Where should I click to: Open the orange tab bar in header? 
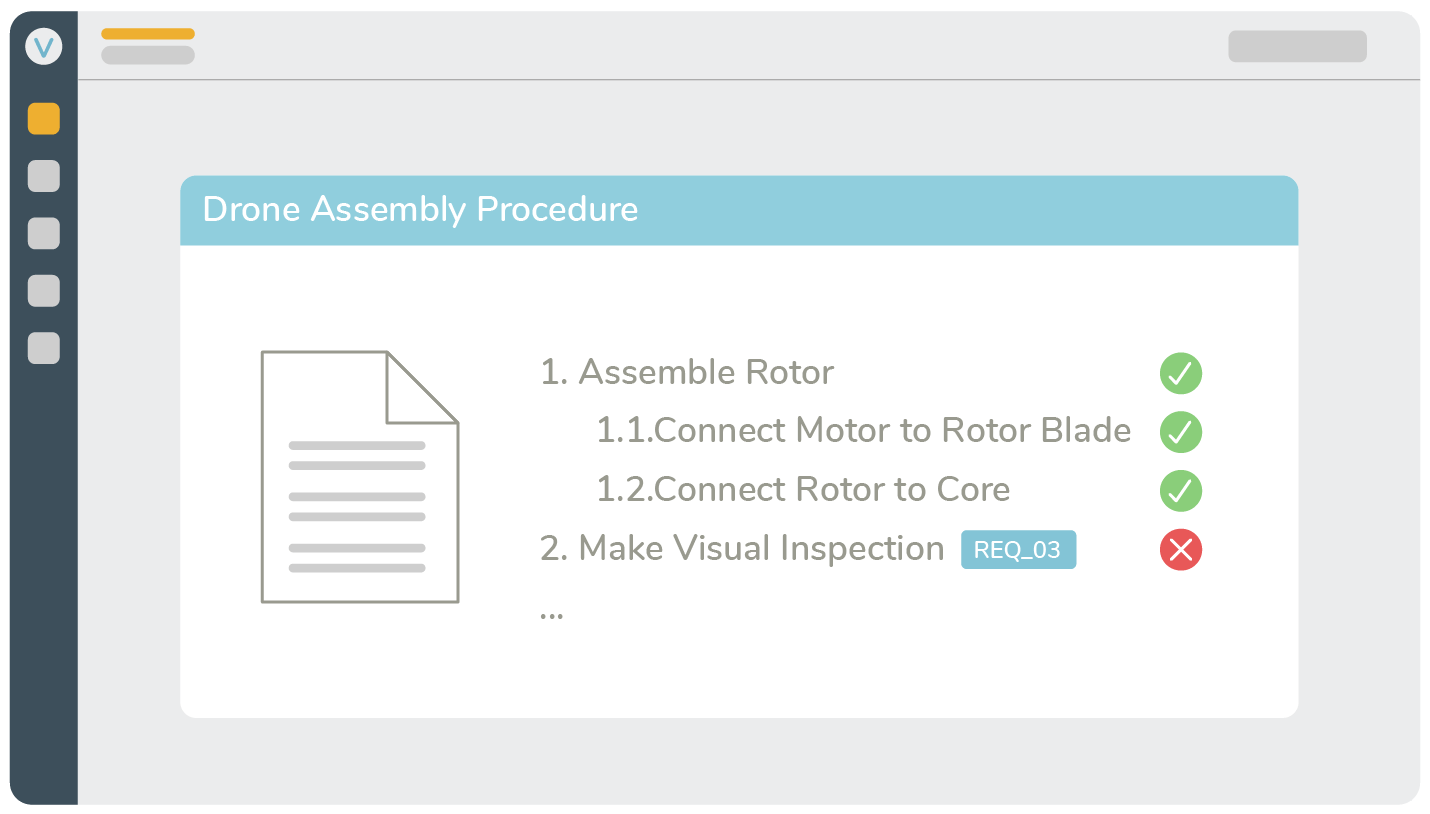tap(148, 34)
